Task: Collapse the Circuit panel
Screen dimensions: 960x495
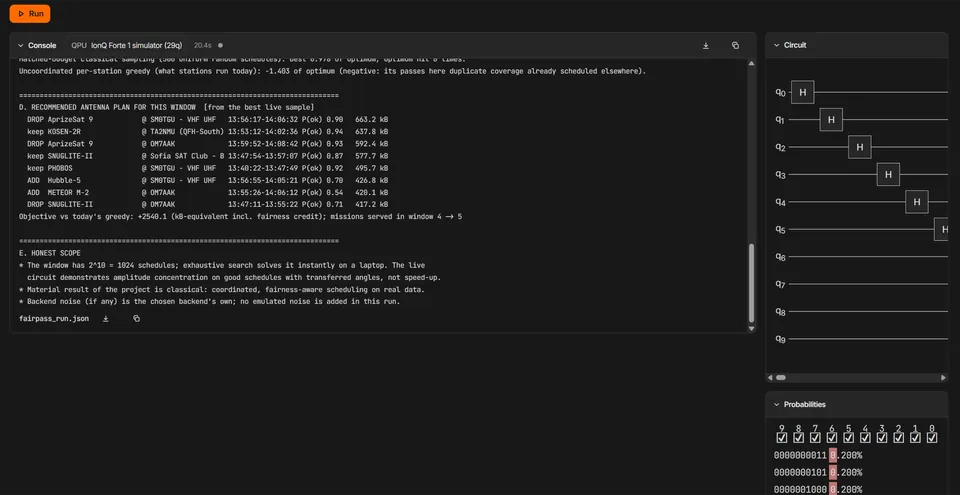Action: pos(776,45)
